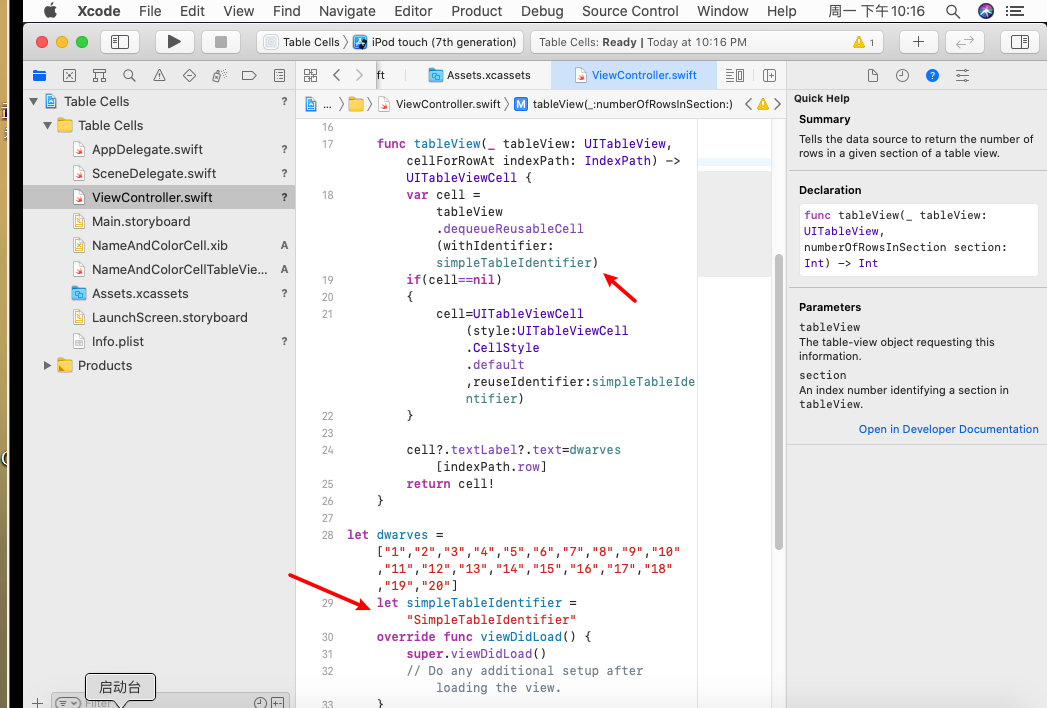Open the Breakpoint navigator
1047x708 pixels.
click(249, 75)
